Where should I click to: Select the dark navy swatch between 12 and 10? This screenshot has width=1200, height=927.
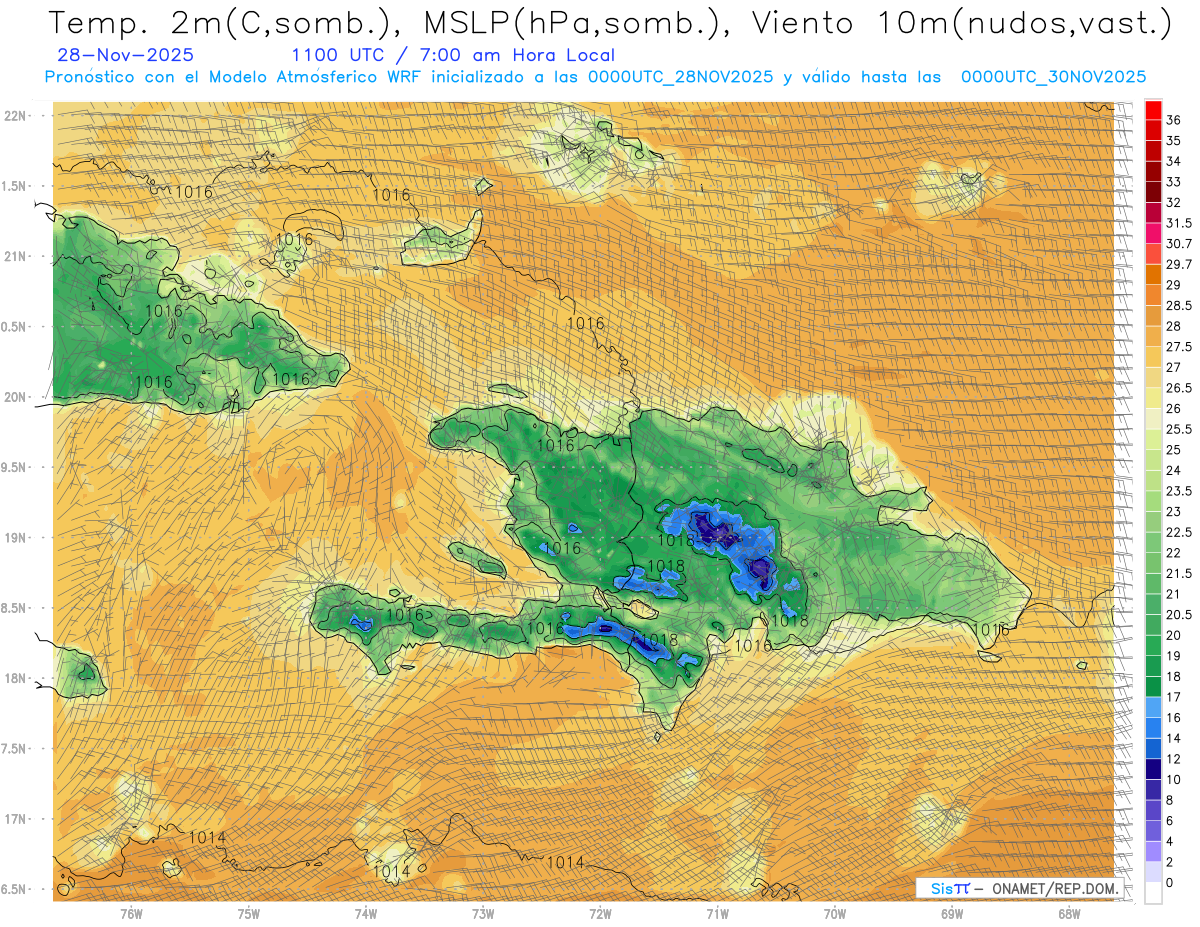pyautogui.click(x=1153, y=770)
